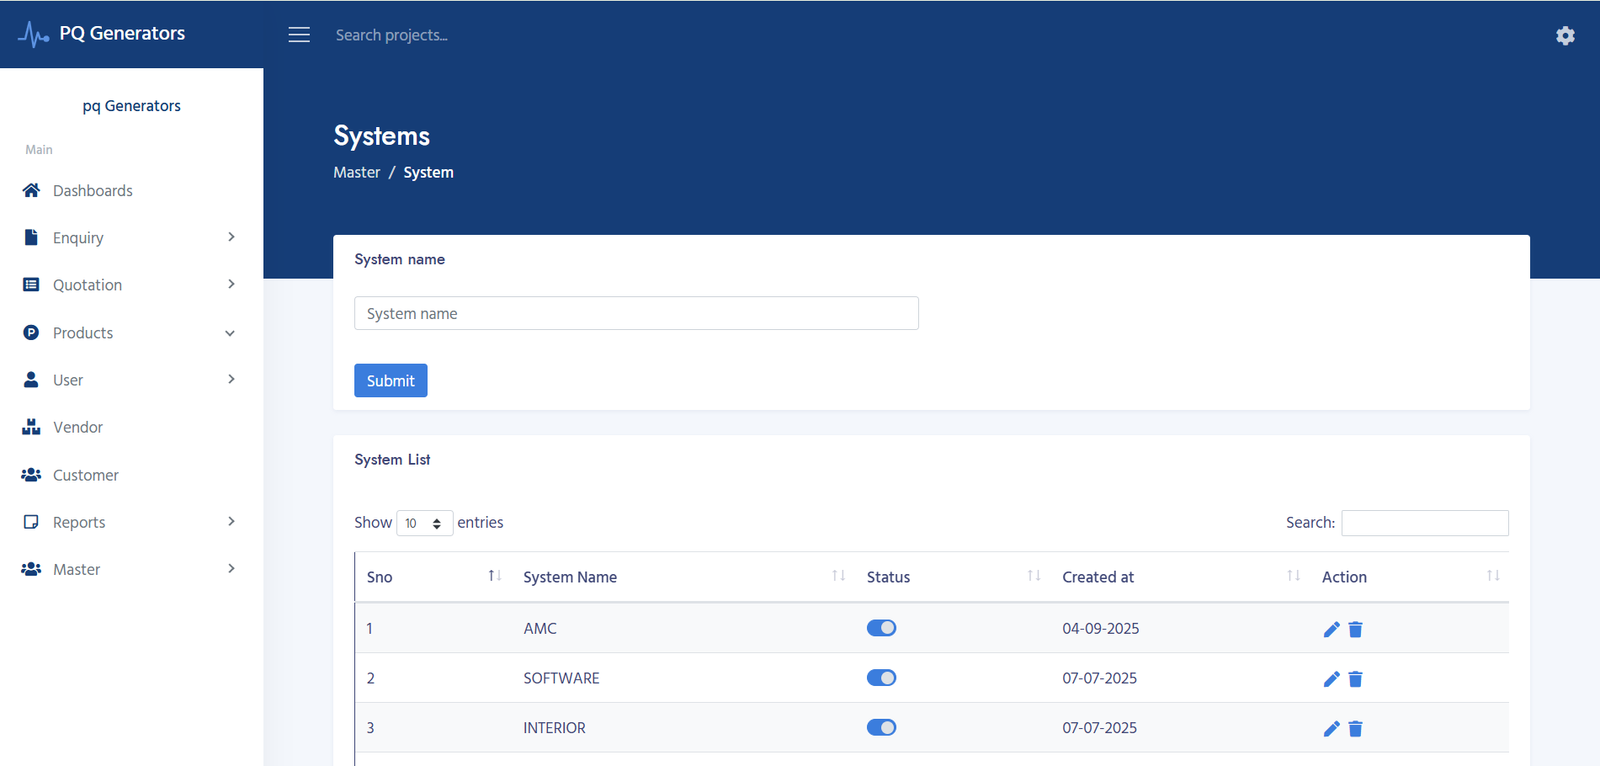The width and height of the screenshot is (1600, 766).
Task: Disable the AMC status toggle
Action: coord(881,628)
